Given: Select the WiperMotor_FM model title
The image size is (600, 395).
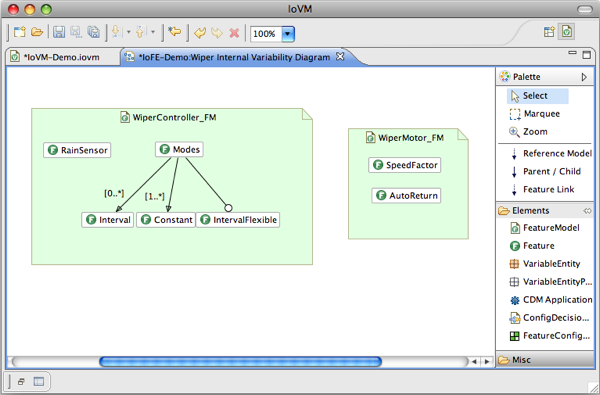Looking at the screenshot, I should (405, 138).
